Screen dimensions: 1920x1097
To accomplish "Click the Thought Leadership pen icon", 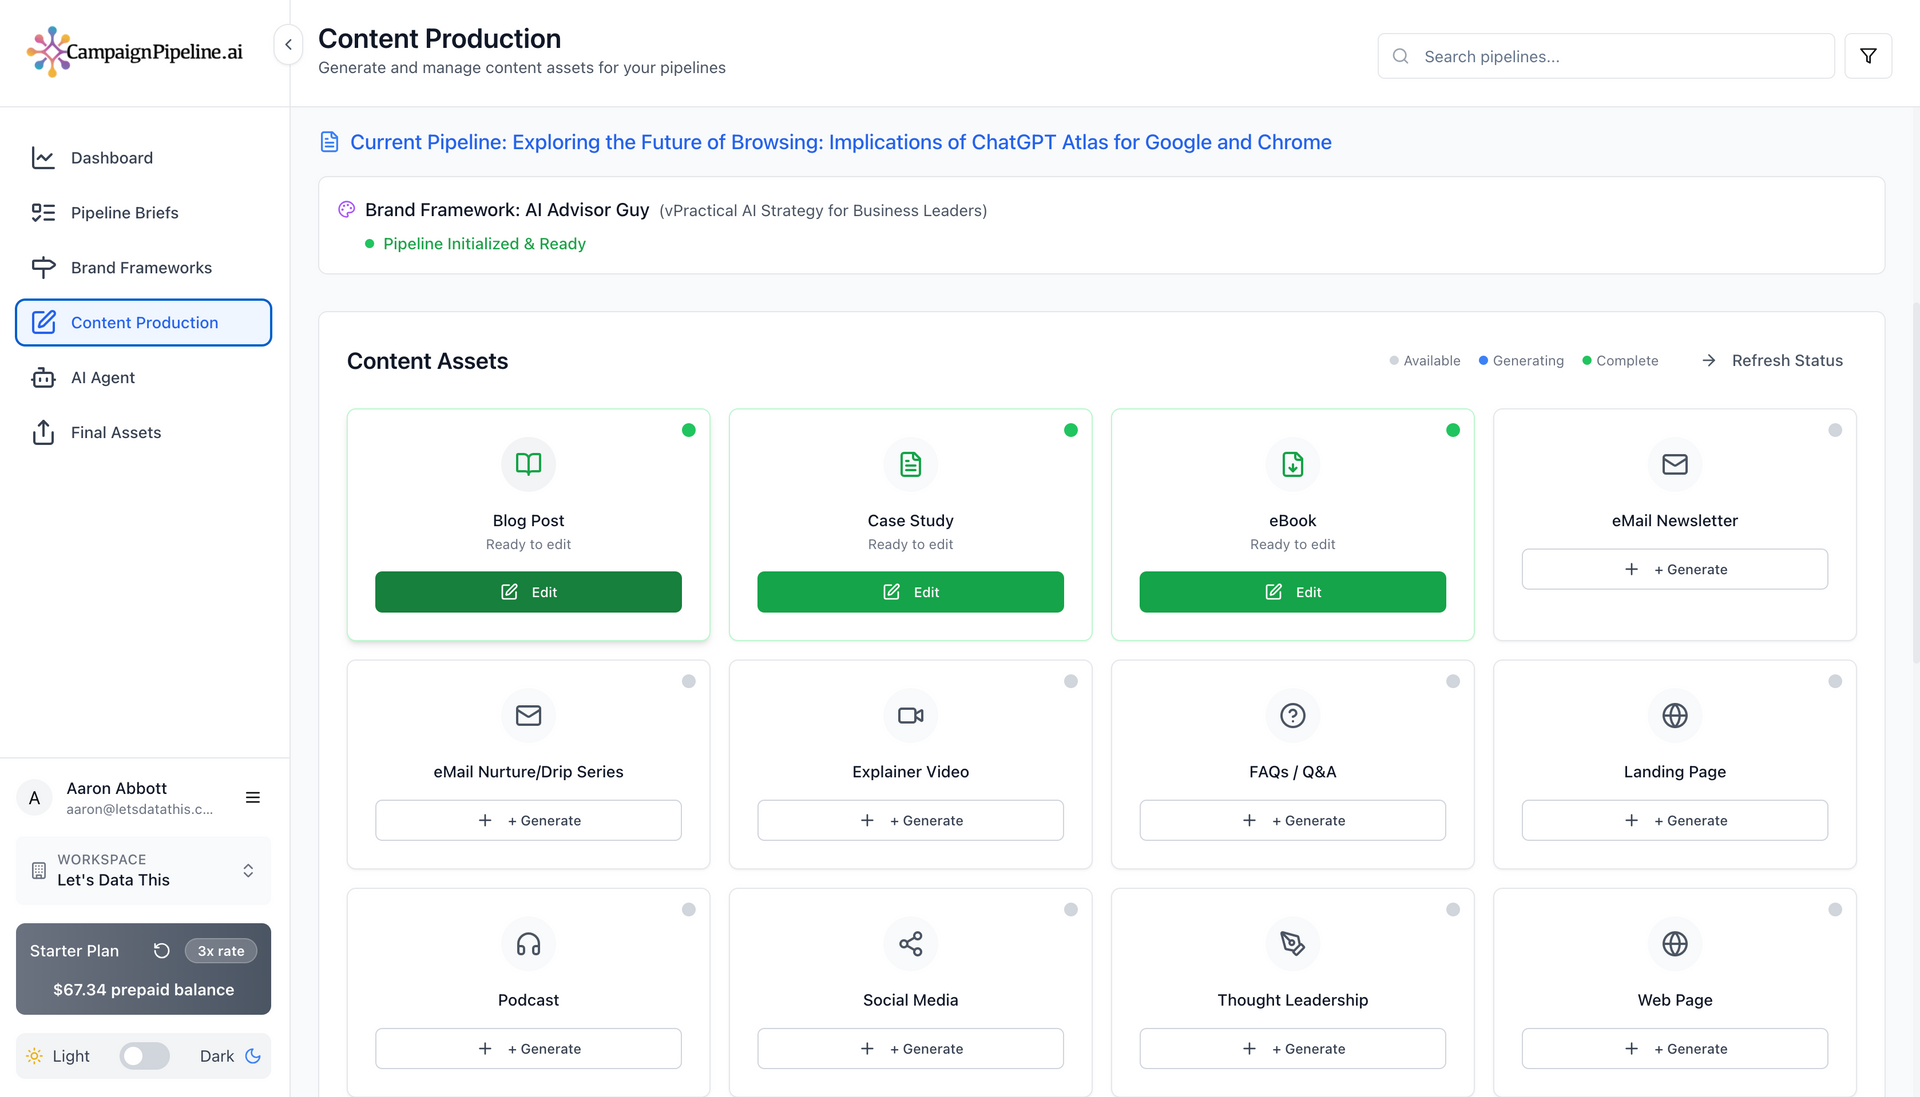I will 1292,944.
